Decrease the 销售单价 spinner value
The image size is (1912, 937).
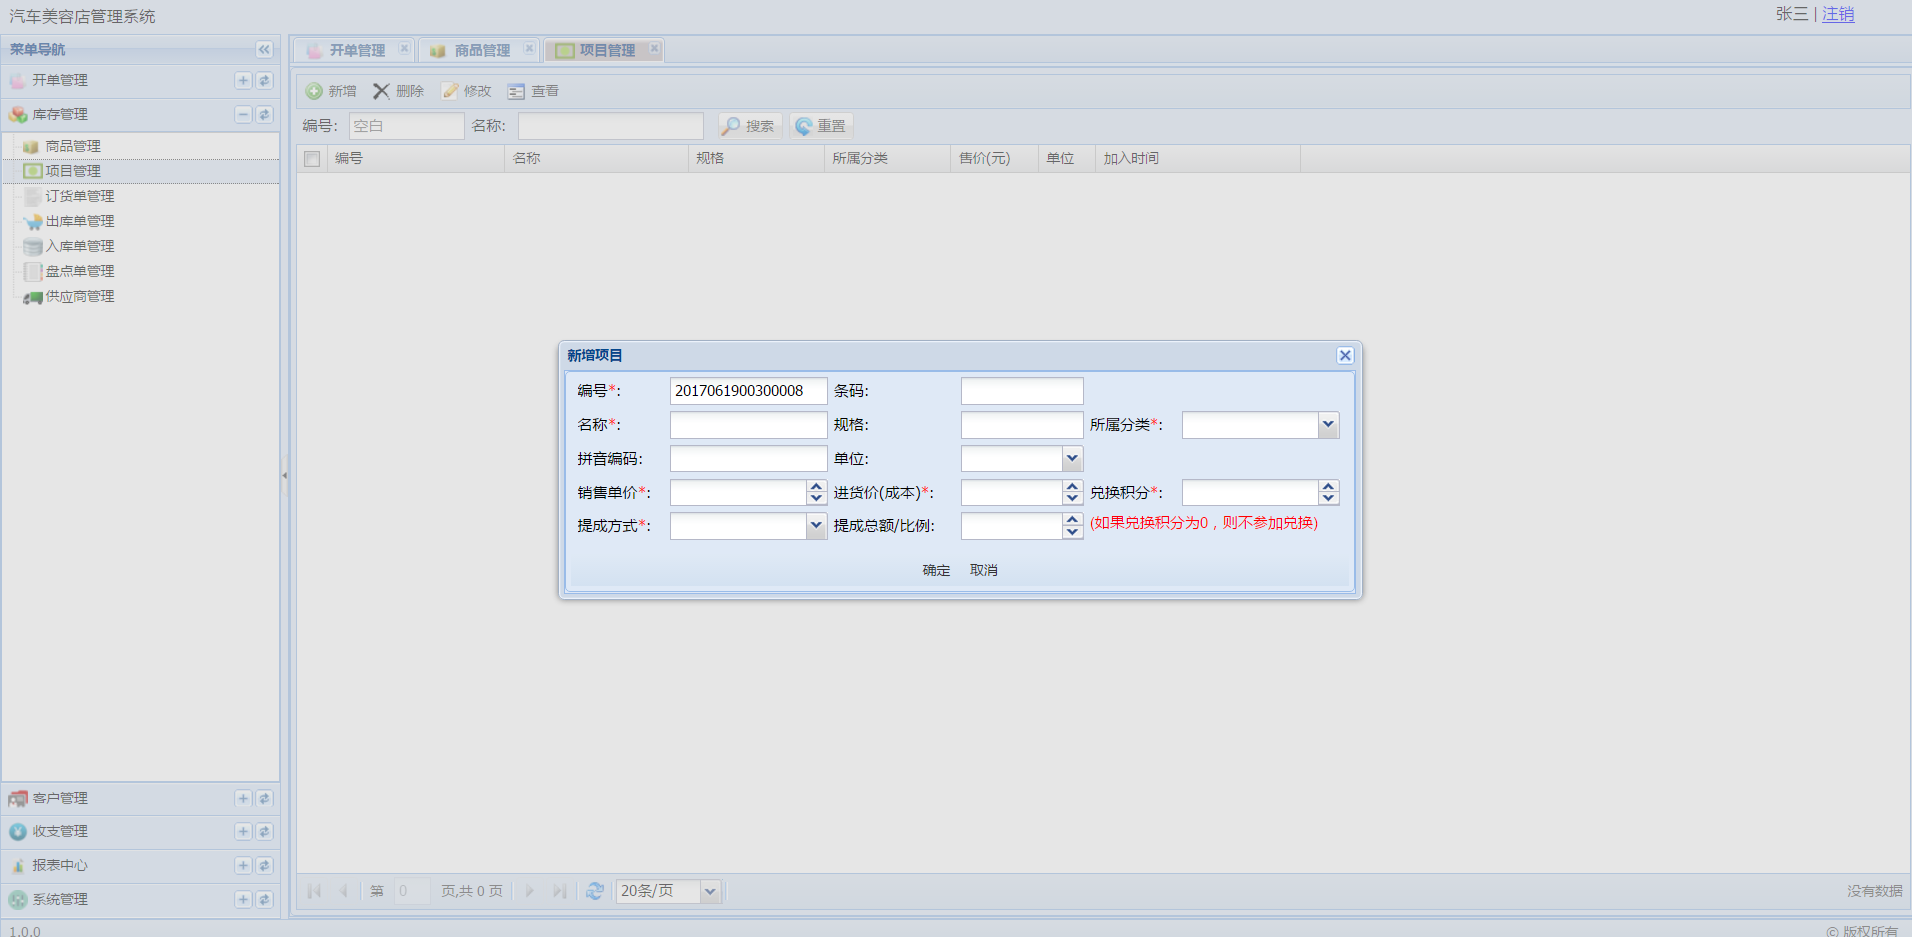tap(816, 499)
